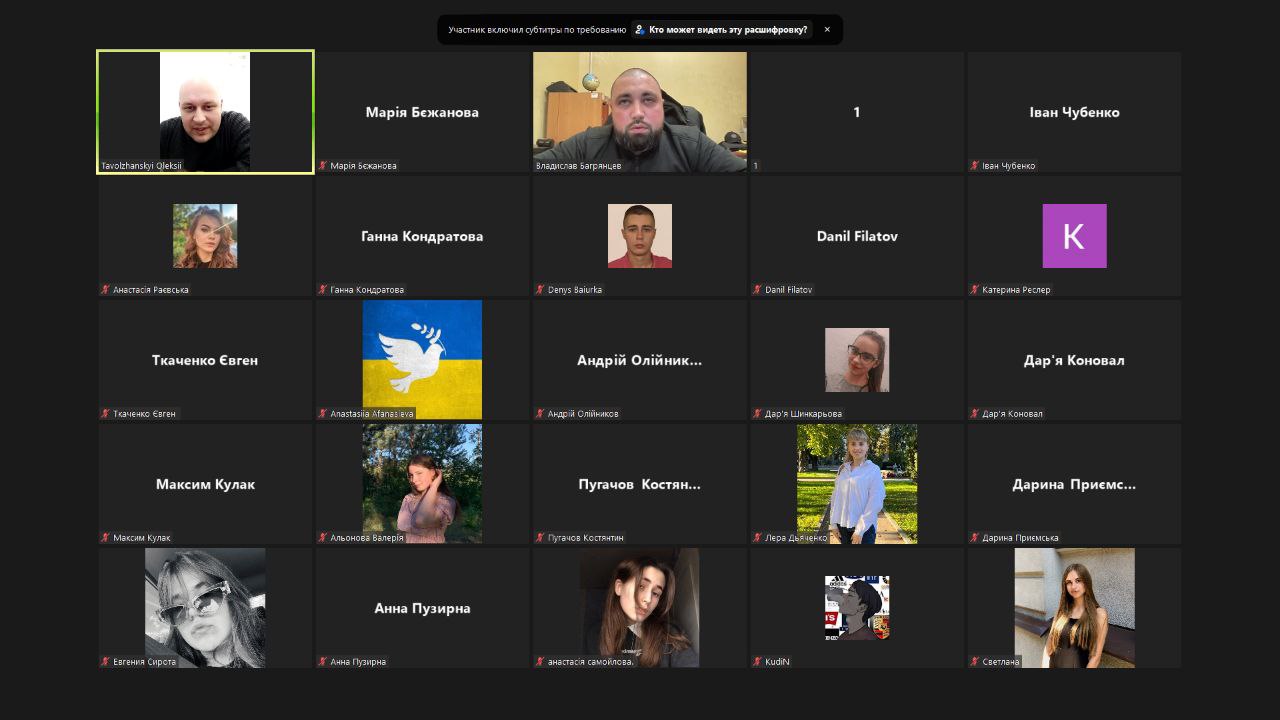The image size is (1280, 720).
Task: Select the Владислав Багрянцев video tile
Action: (640, 110)
